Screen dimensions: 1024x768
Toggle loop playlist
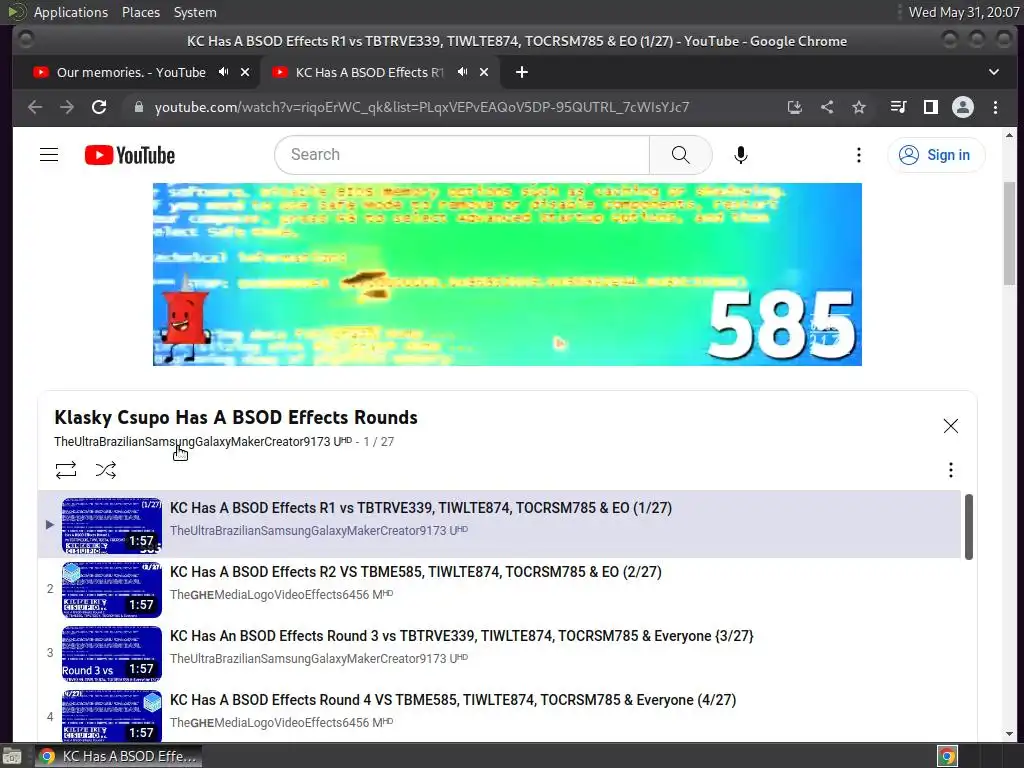[66, 470]
